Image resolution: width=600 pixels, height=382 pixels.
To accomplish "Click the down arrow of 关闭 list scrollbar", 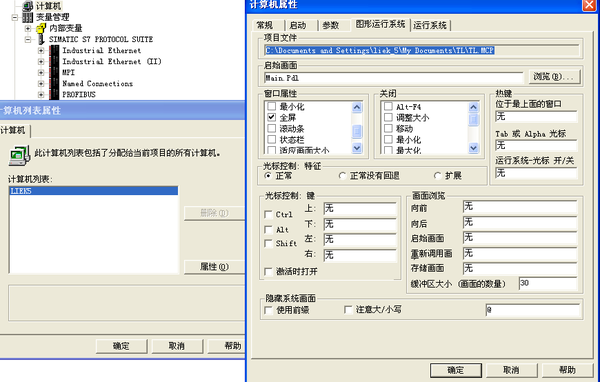I will coord(473,147).
